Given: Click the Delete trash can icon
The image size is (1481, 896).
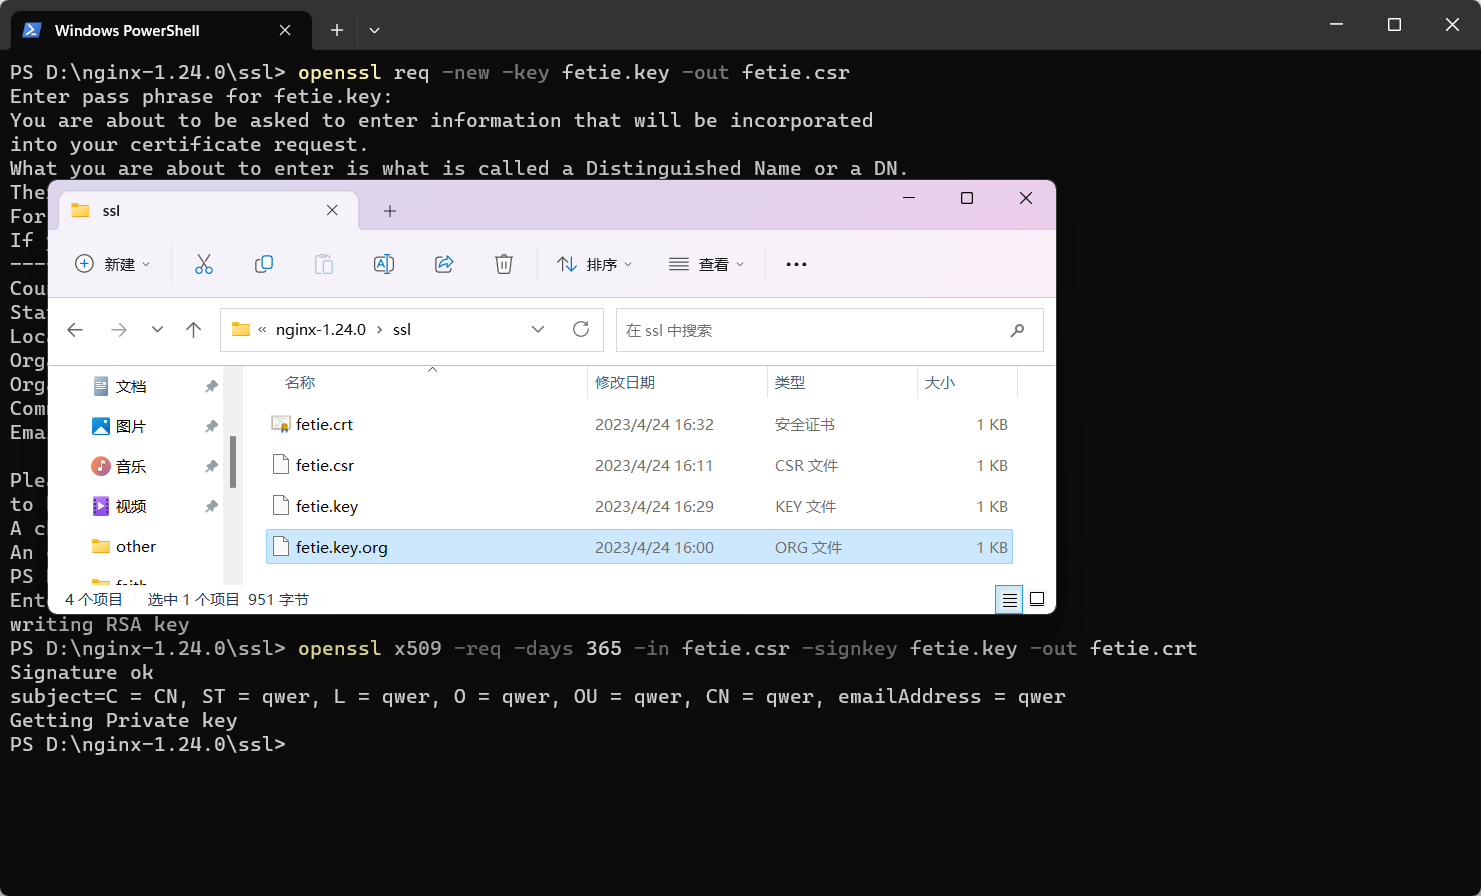Looking at the screenshot, I should click(x=504, y=264).
